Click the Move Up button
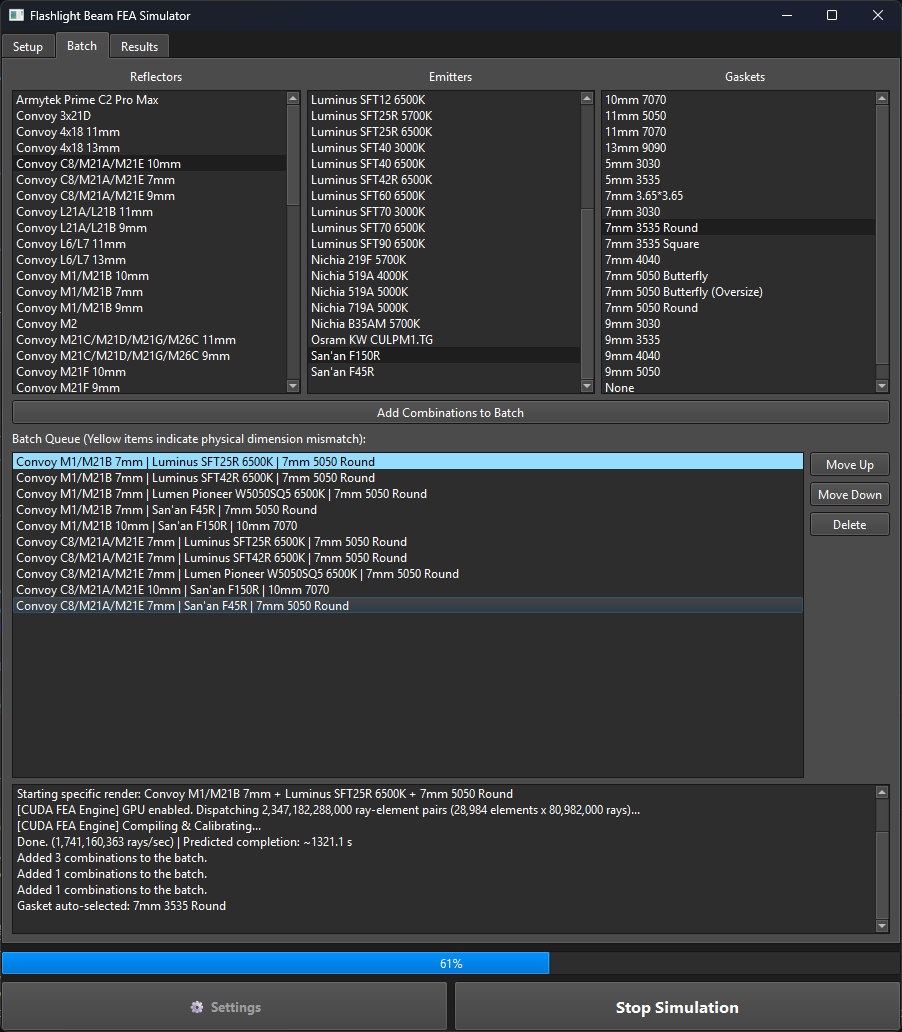The image size is (902, 1032). [x=849, y=465]
